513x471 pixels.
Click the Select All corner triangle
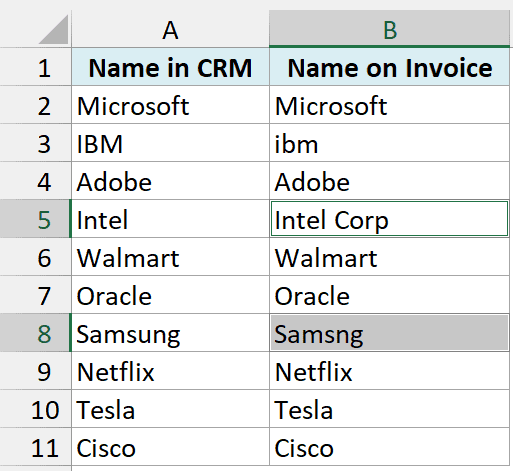[54, 30]
